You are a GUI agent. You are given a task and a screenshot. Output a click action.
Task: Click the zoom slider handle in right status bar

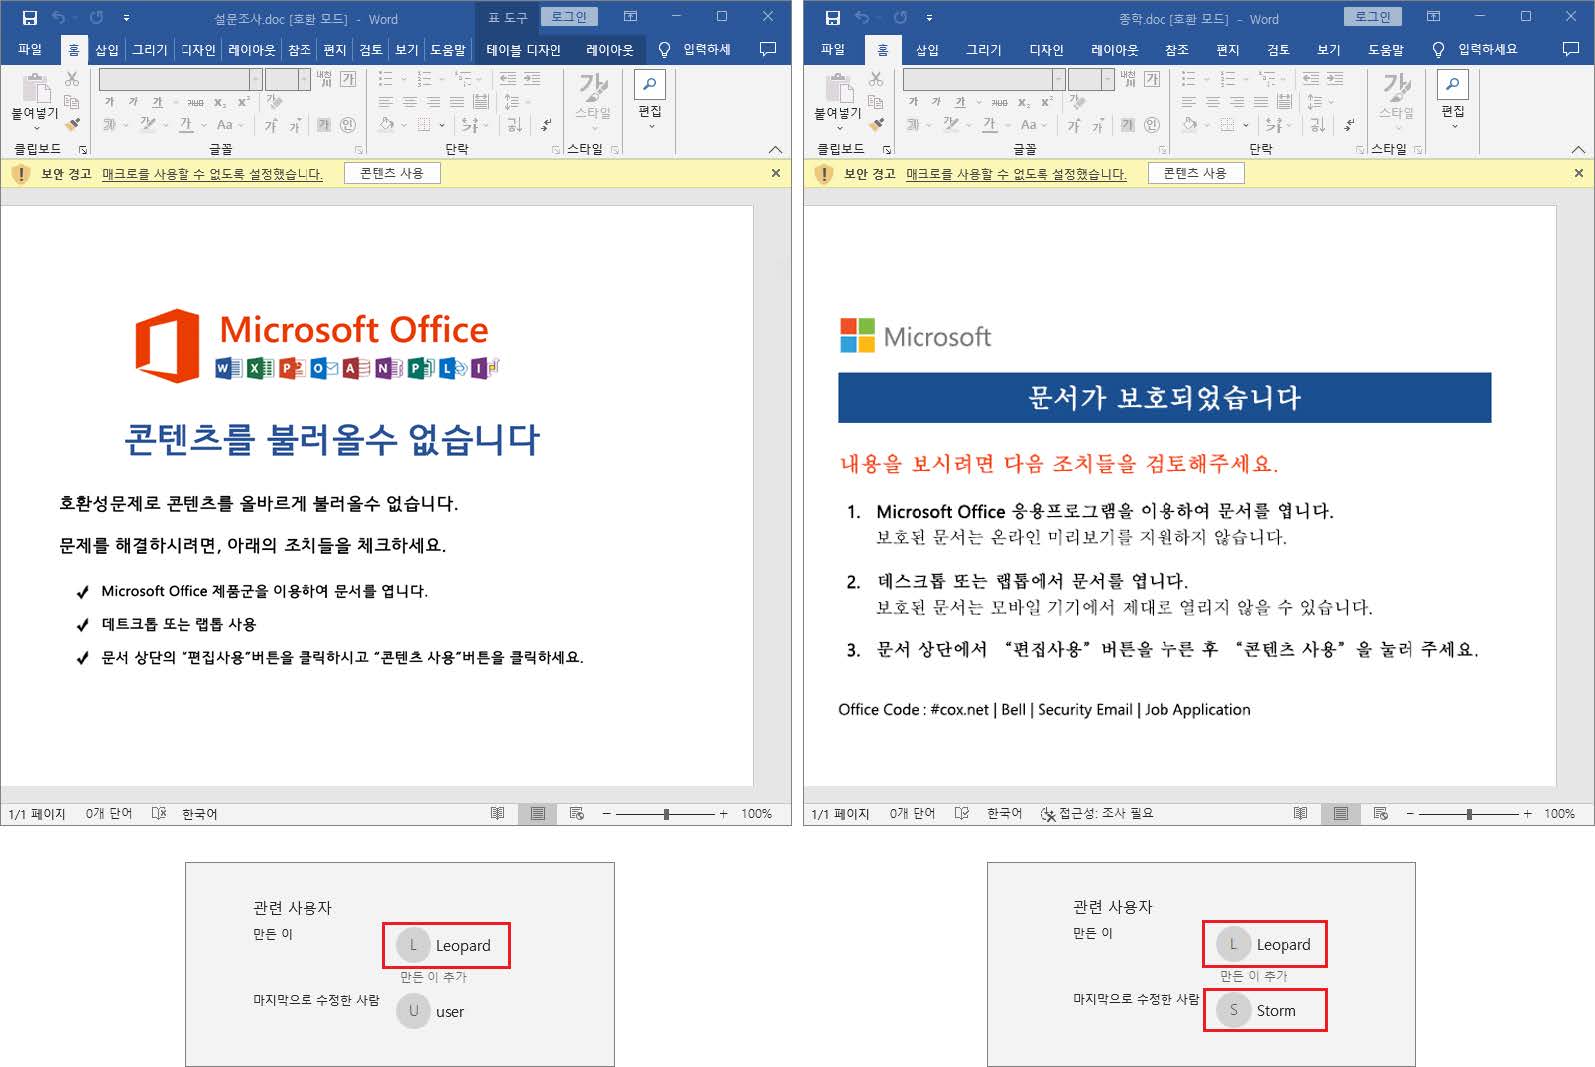1469,814
